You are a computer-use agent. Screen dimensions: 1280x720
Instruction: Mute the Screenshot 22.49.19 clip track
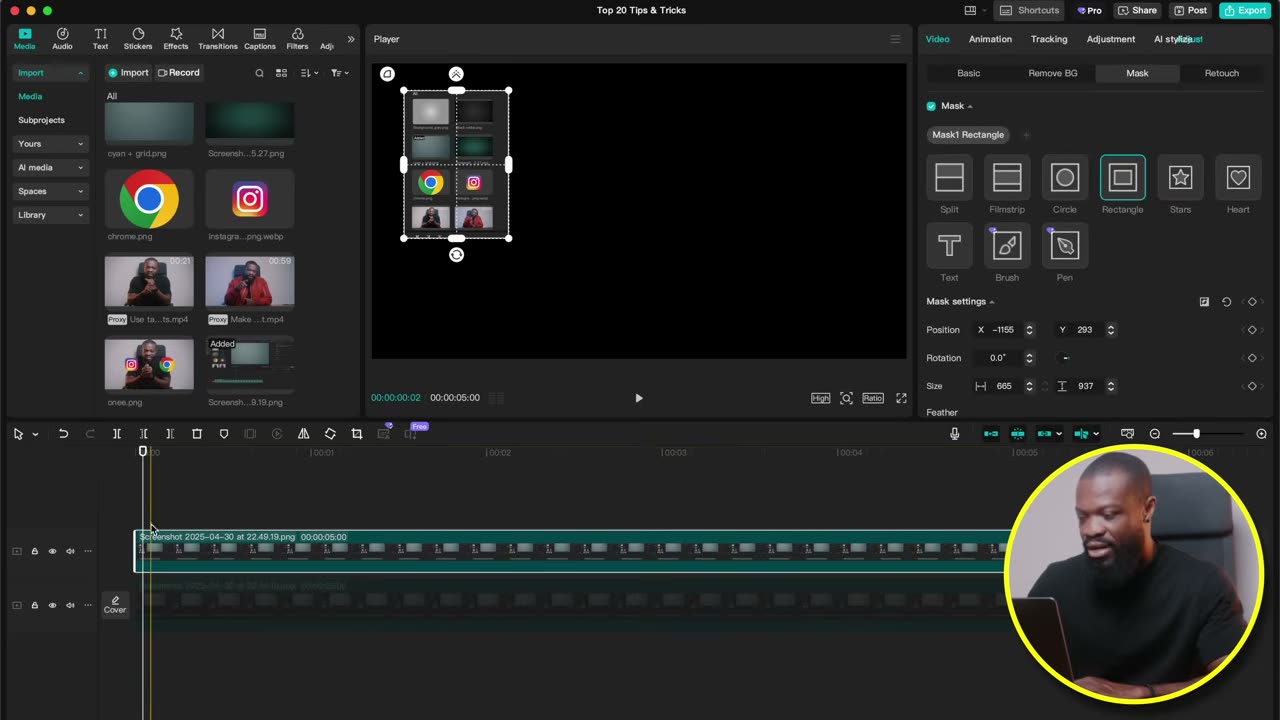[x=70, y=551]
